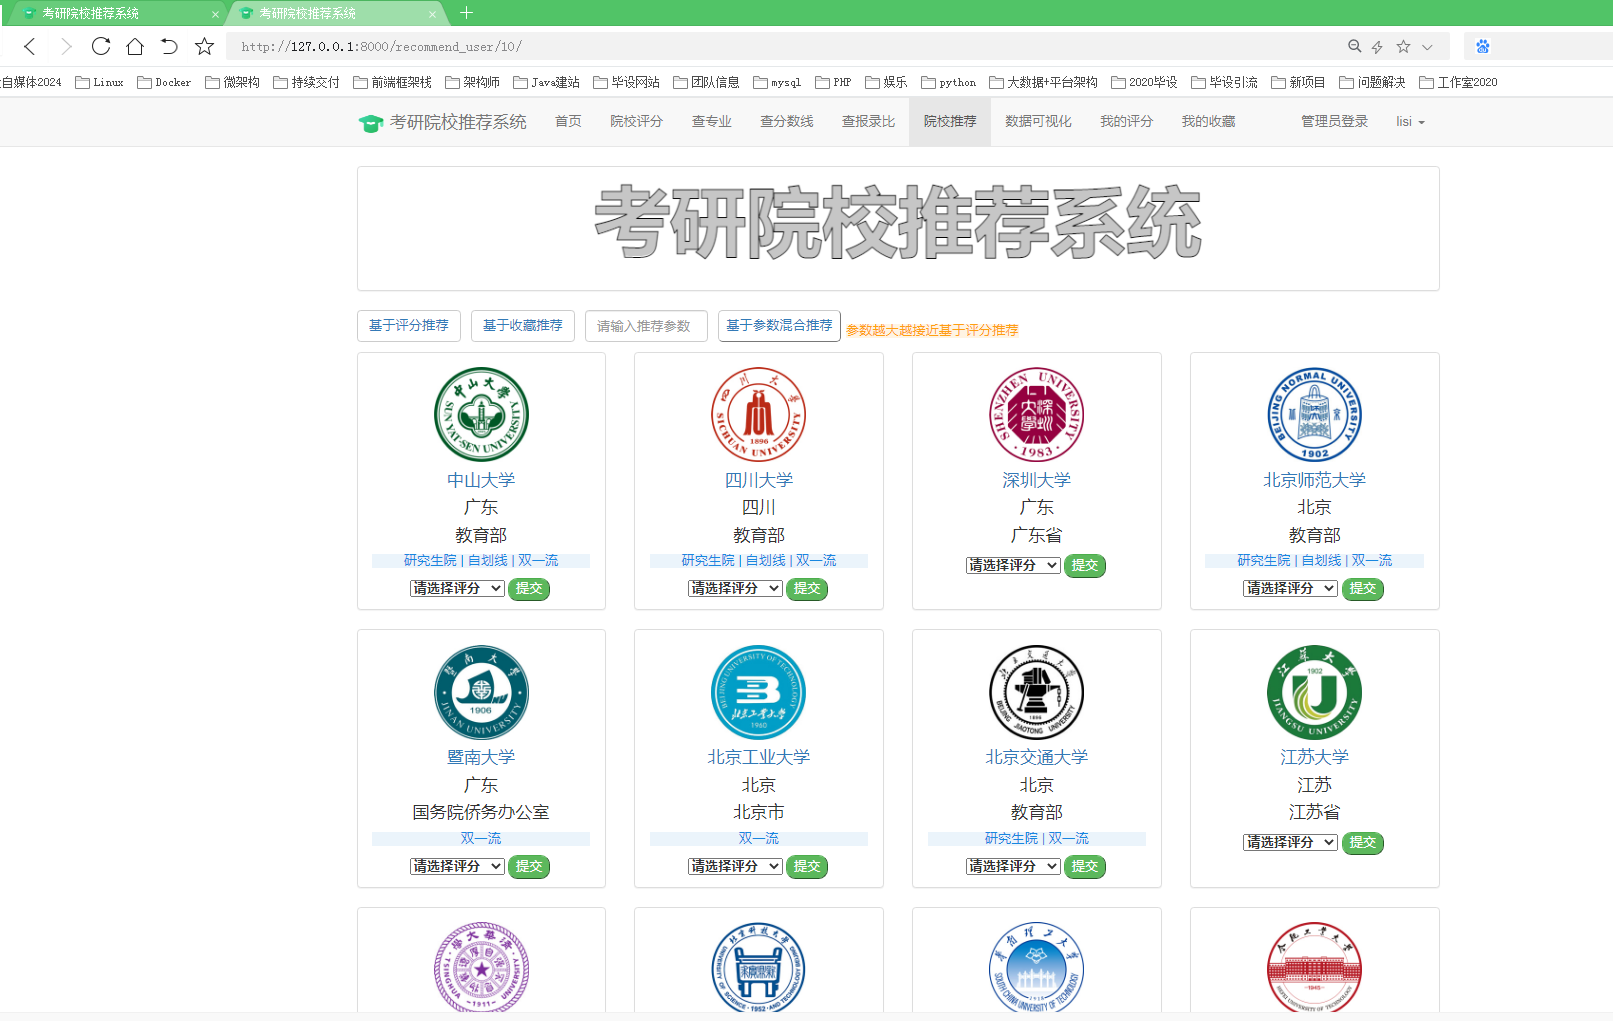The width and height of the screenshot is (1613, 1021).
Task: Open the 数据可视化 nav item
Action: coord(1038,121)
